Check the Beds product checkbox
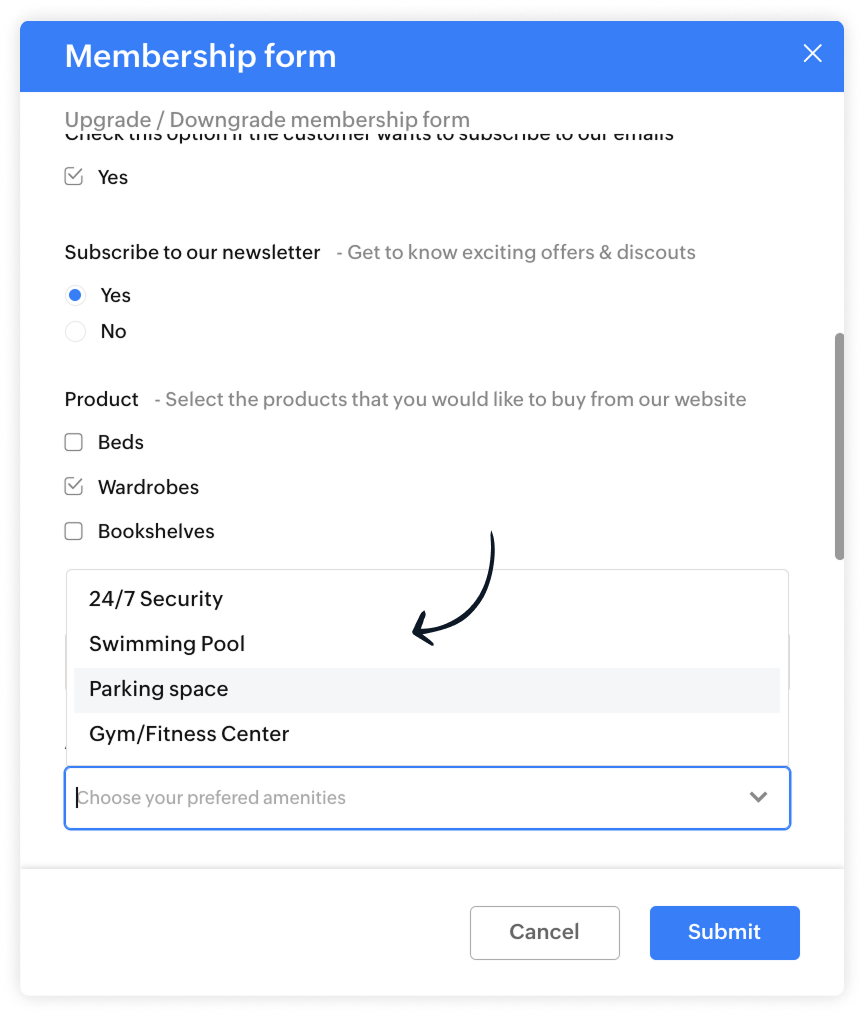Image resolution: width=864 pixels, height=1016 pixels. click(74, 442)
